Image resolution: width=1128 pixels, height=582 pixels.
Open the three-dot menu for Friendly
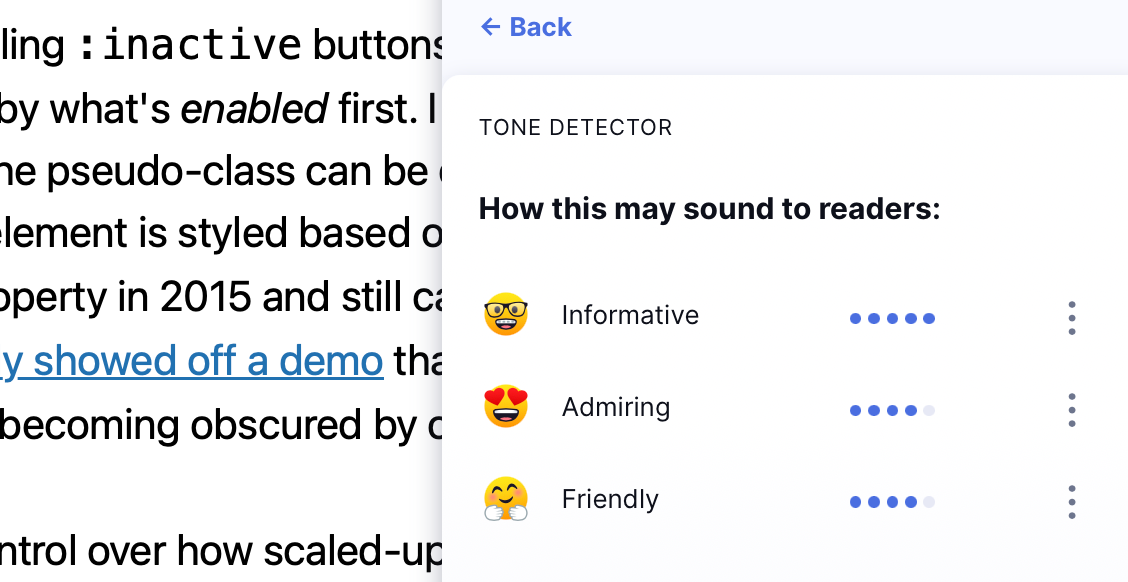click(1071, 502)
